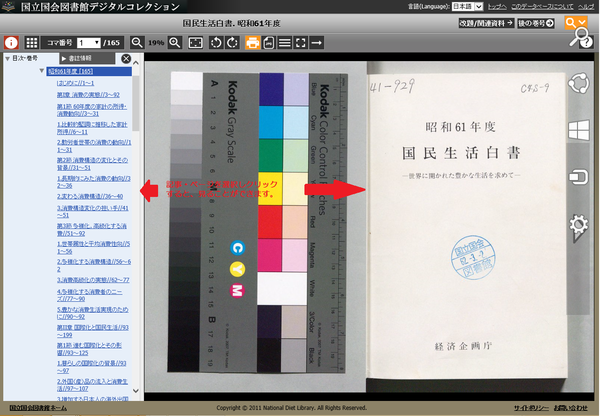The image size is (600, 416).
Task: Open the bibliographic info icon
Action: pyautogui.click(x=11, y=42)
